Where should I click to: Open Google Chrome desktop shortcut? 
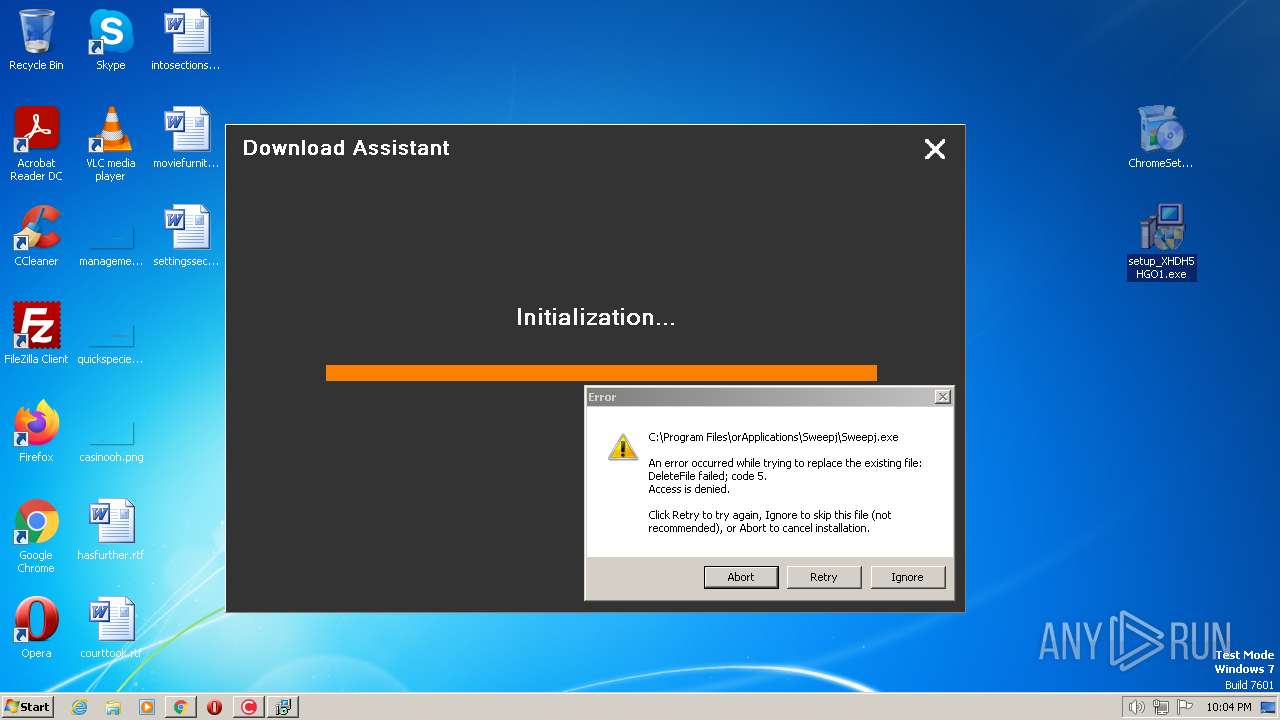36,536
